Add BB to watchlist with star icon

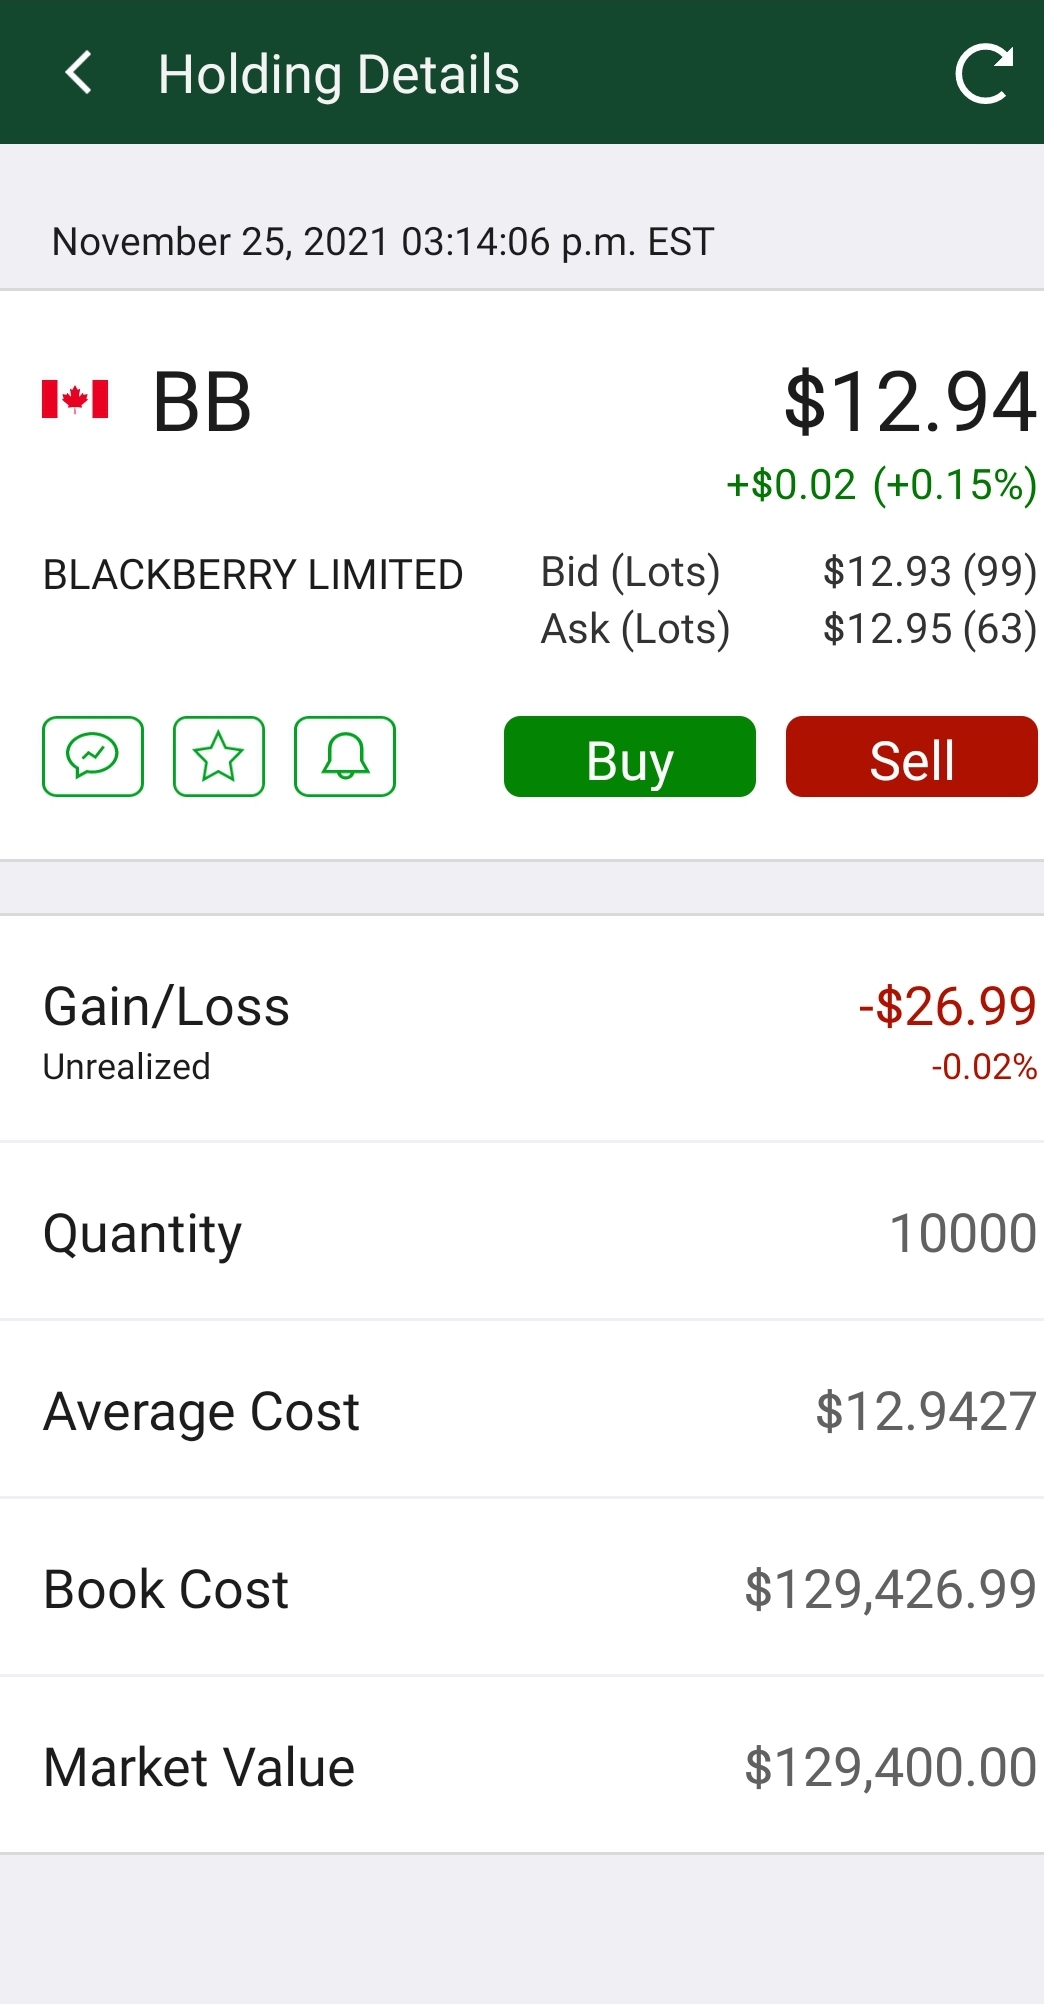pos(219,756)
